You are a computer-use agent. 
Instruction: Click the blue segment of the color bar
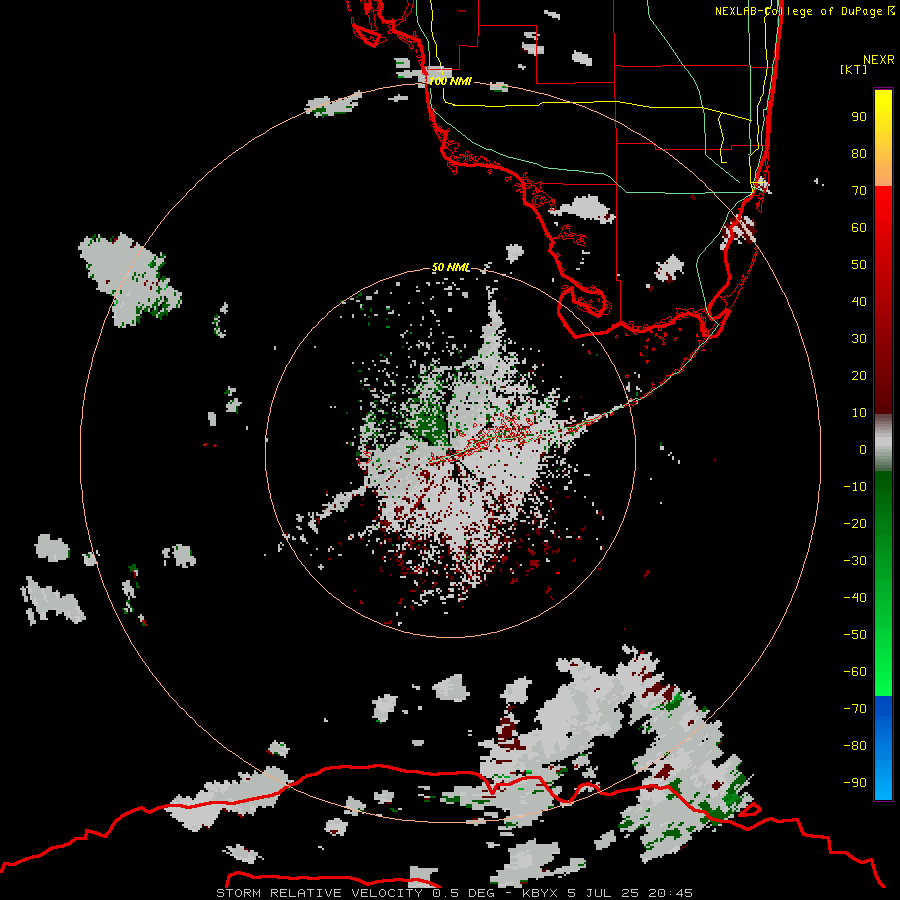point(883,748)
